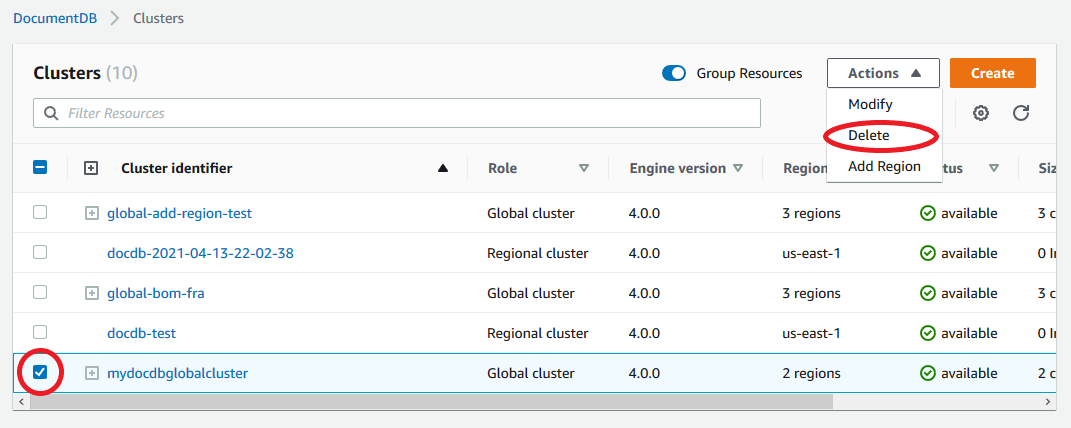
Task: Select Add Region menu option
Action: [x=884, y=166]
